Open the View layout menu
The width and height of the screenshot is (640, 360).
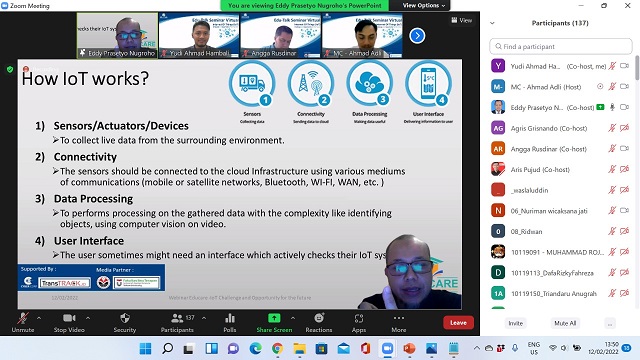pos(462,20)
